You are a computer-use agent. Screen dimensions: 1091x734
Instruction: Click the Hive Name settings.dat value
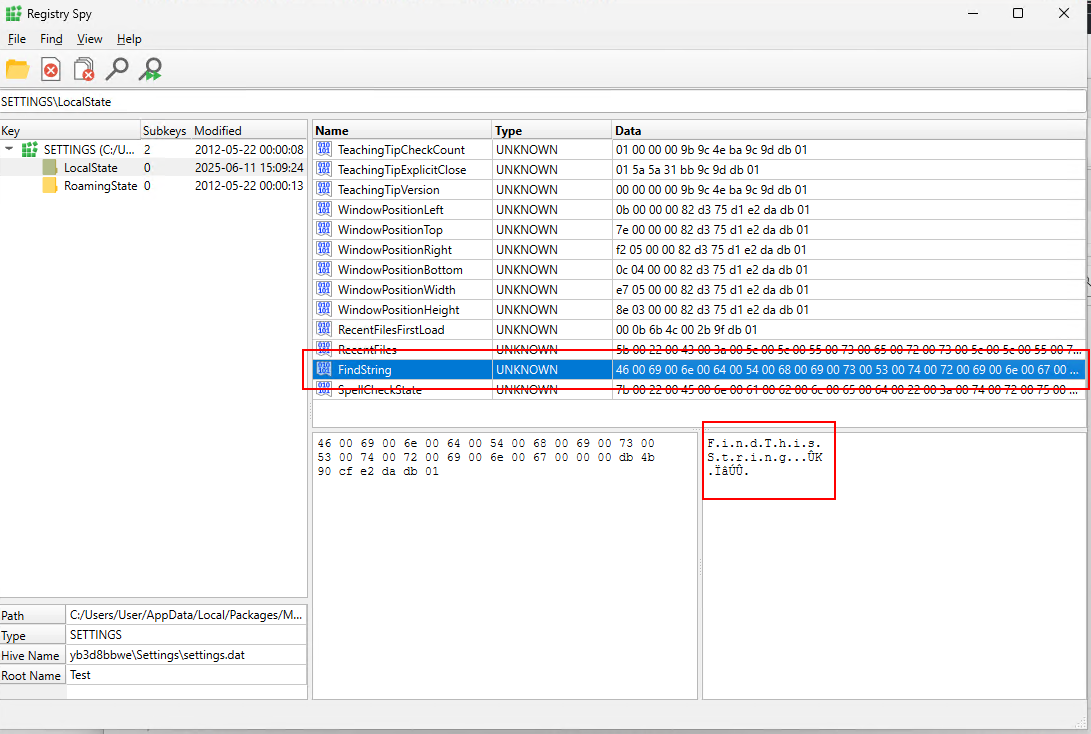pos(186,655)
